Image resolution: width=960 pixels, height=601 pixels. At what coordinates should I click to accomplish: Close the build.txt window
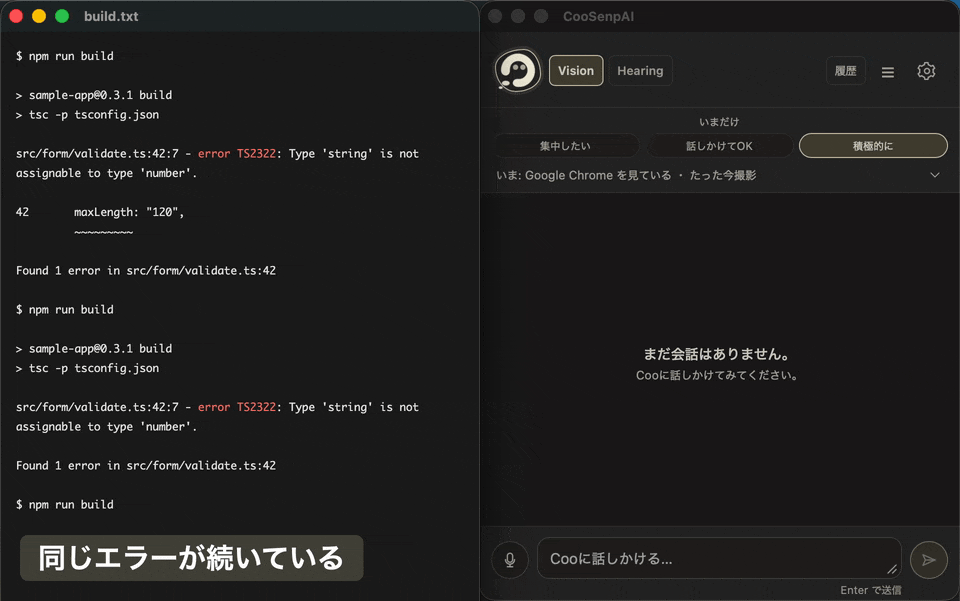click(16, 16)
